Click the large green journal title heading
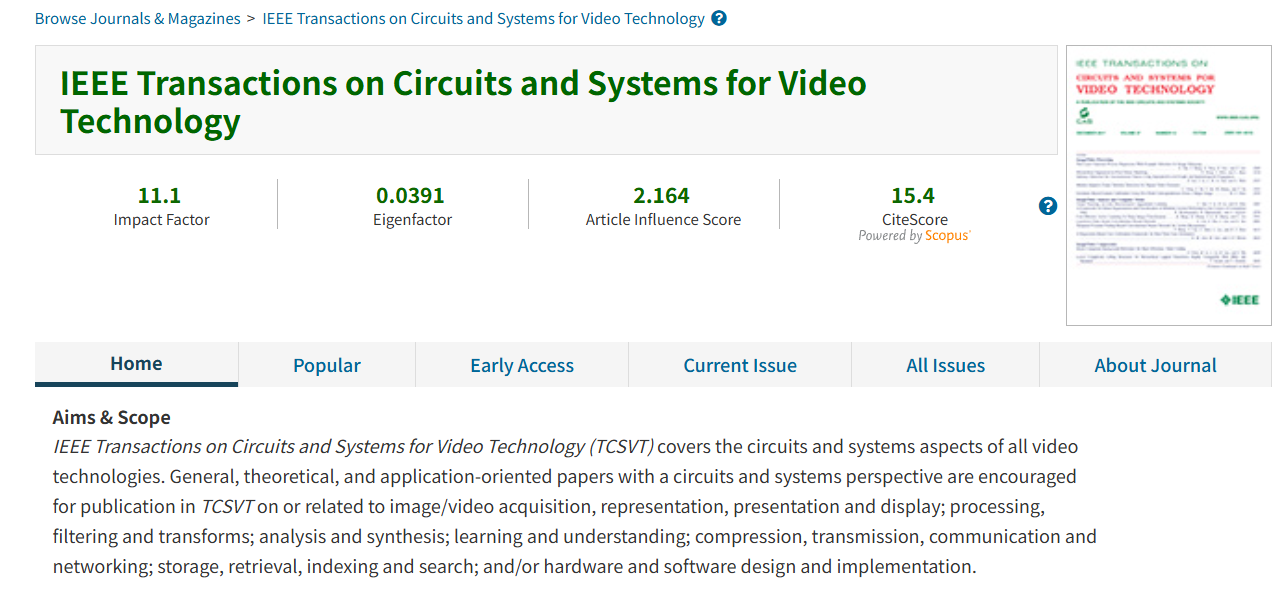The width and height of the screenshot is (1282, 594). tap(463, 102)
